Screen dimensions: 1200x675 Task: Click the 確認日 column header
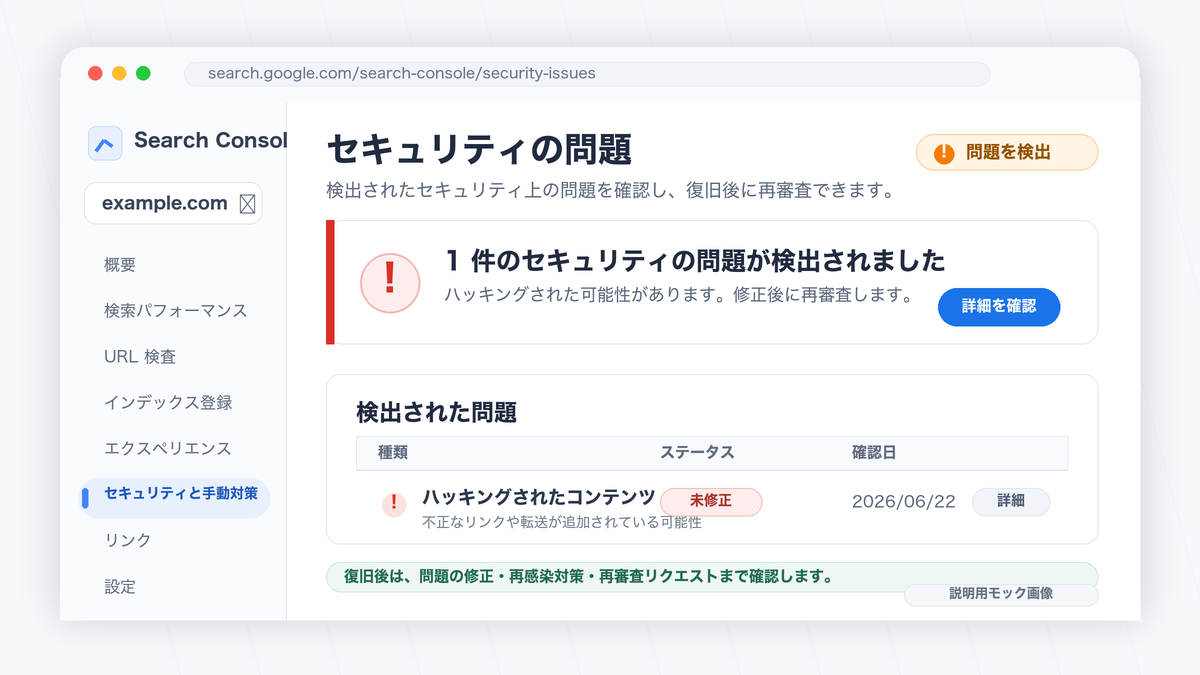(874, 453)
